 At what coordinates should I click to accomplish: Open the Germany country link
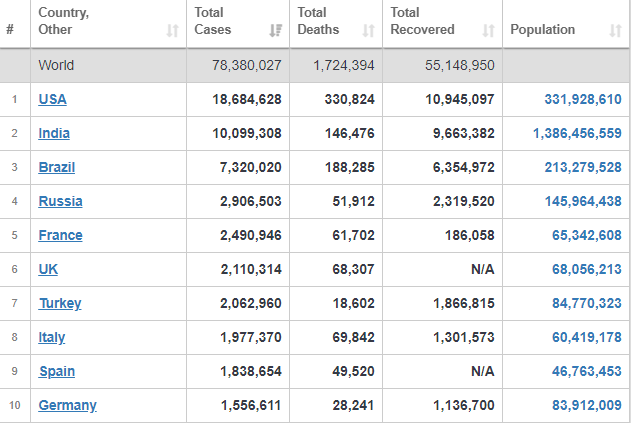[x=67, y=405]
